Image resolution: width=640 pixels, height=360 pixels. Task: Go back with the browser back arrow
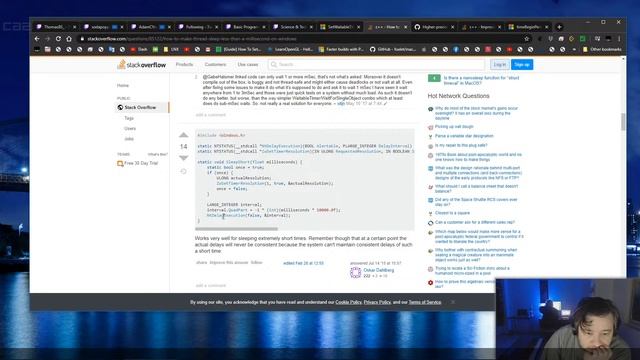click(37, 39)
